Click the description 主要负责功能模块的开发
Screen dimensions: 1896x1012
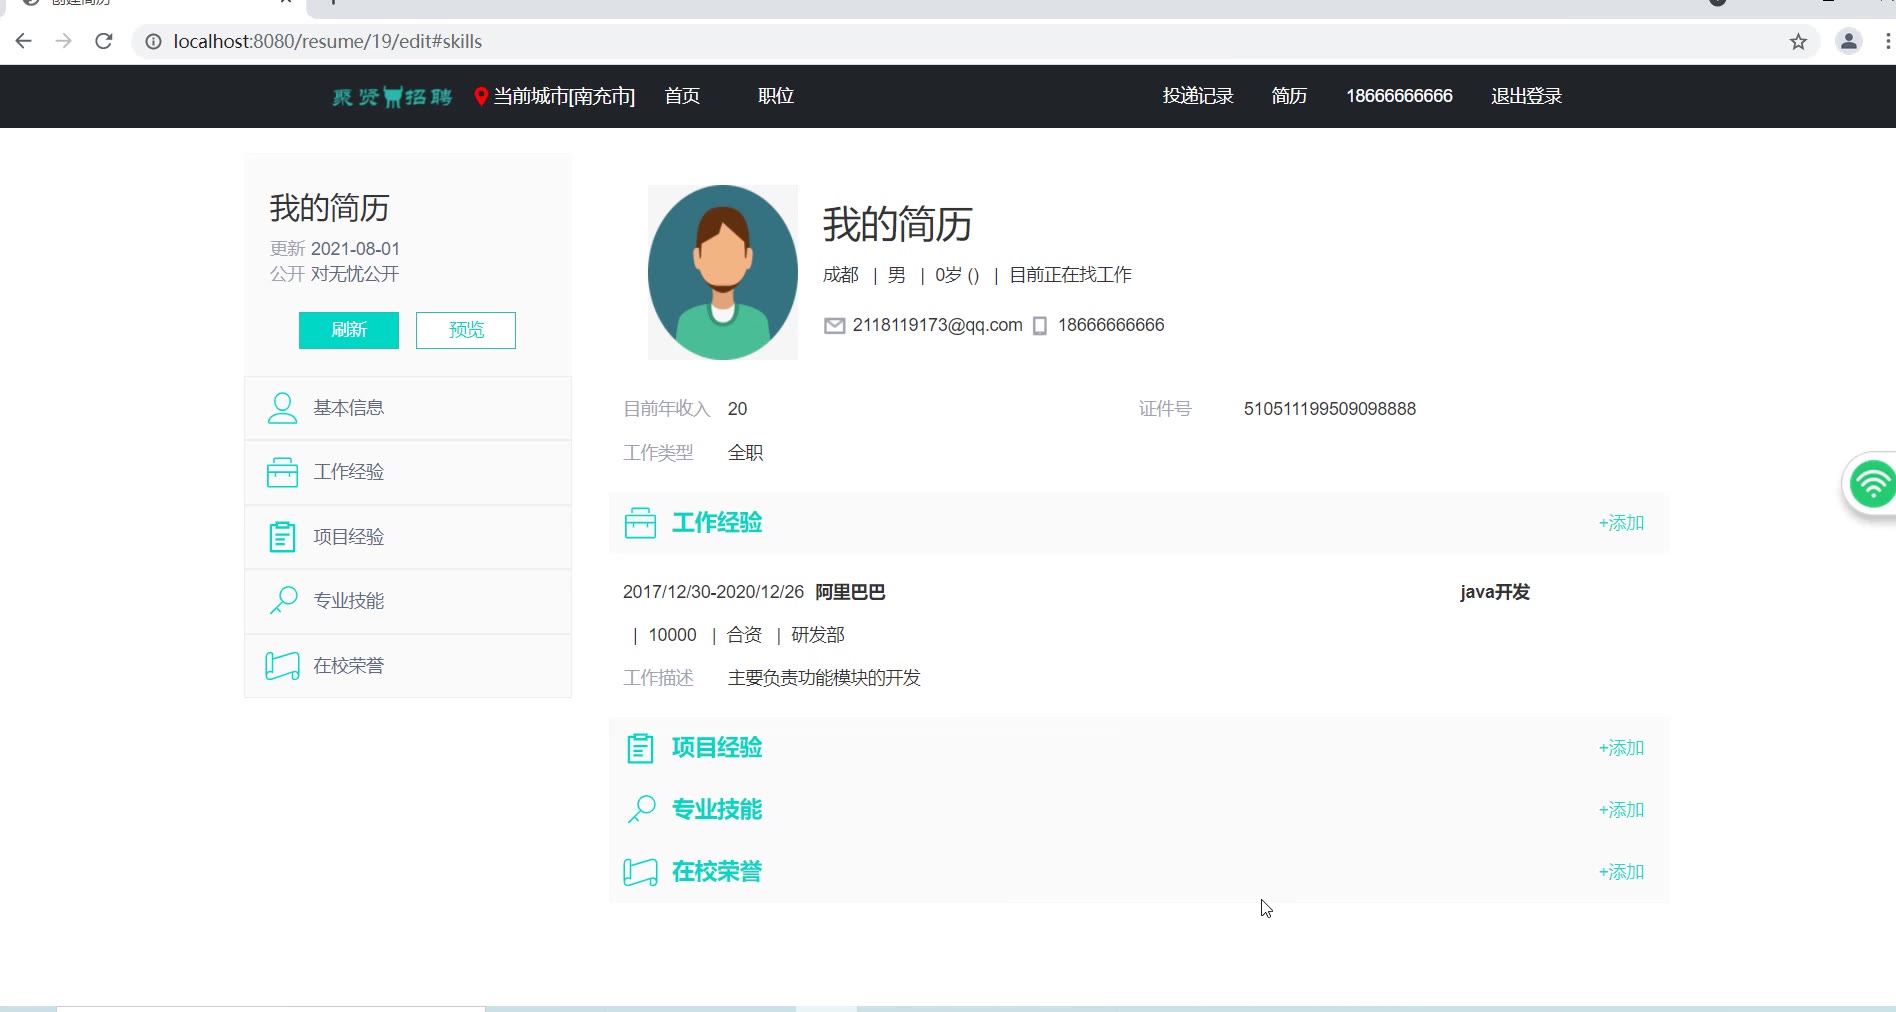point(824,678)
